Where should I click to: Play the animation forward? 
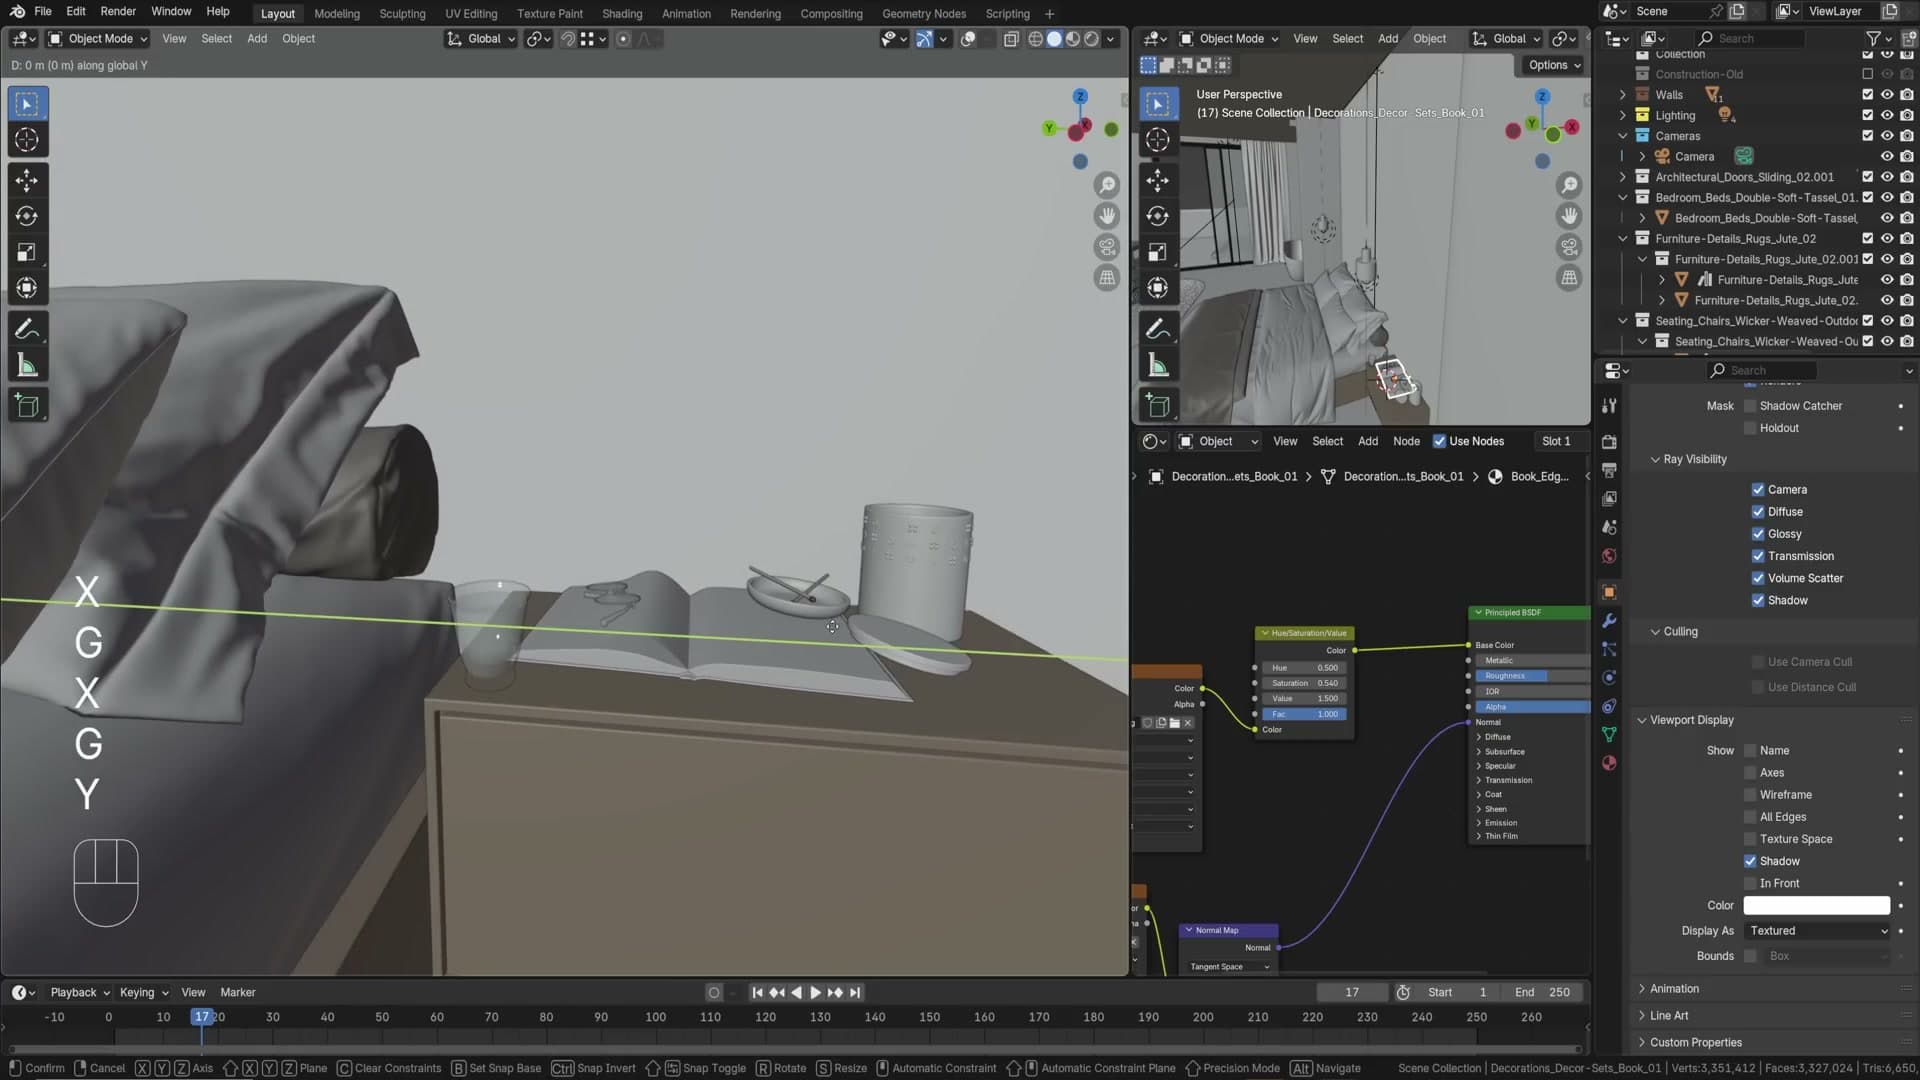click(815, 993)
